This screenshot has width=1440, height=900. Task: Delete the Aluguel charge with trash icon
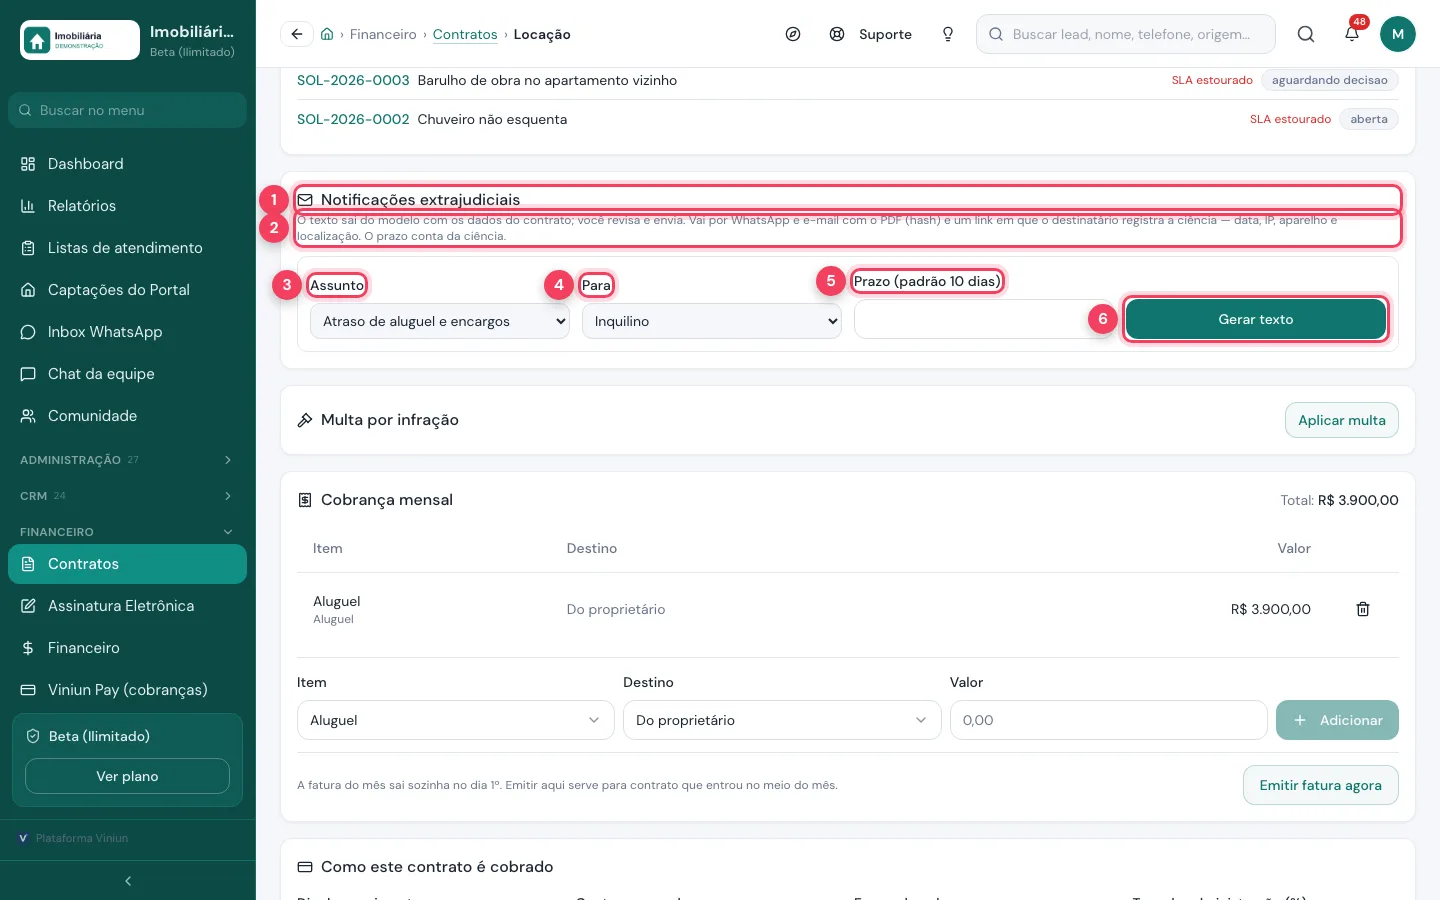[x=1363, y=609]
